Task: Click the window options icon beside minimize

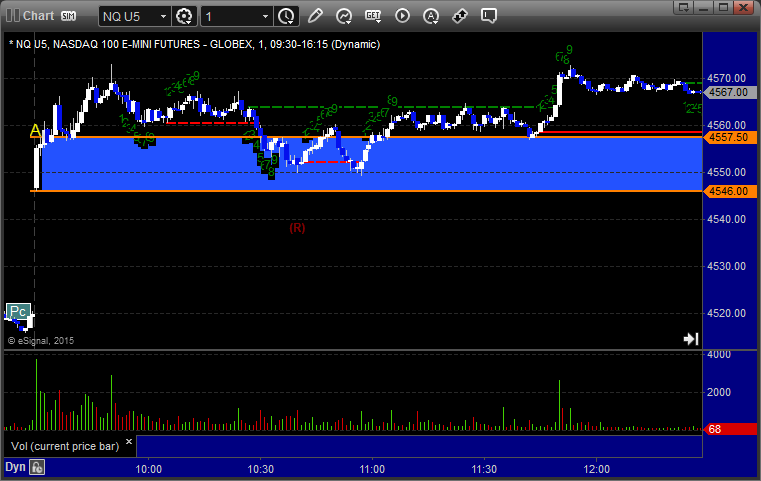Action: pyautogui.click(x=684, y=7)
